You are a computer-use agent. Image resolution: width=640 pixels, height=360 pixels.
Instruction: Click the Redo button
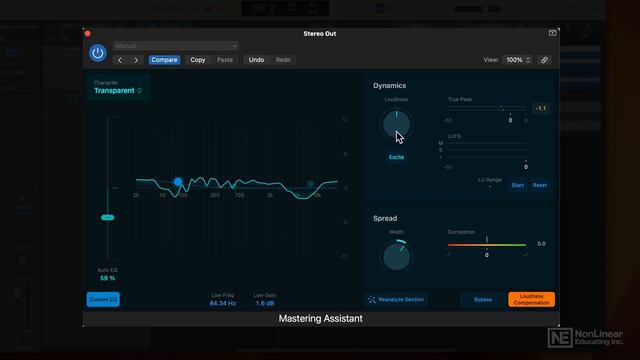(283, 60)
